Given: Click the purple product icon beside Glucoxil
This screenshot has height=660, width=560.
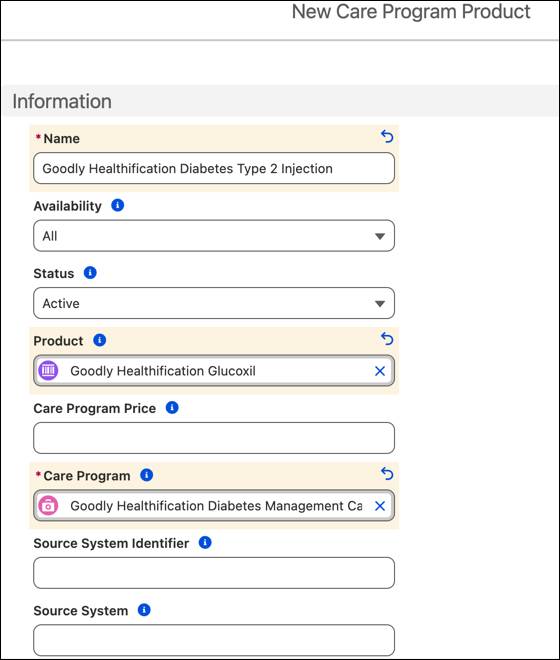Looking at the screenshot, I should [48, 371].
